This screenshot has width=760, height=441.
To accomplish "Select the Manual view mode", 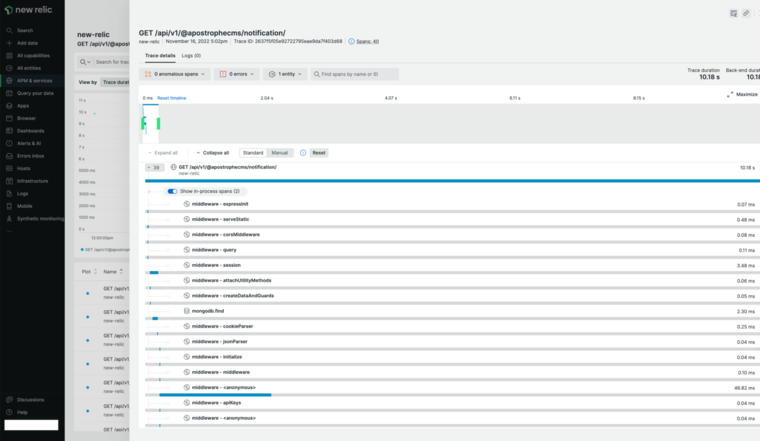I will (280, 153).
